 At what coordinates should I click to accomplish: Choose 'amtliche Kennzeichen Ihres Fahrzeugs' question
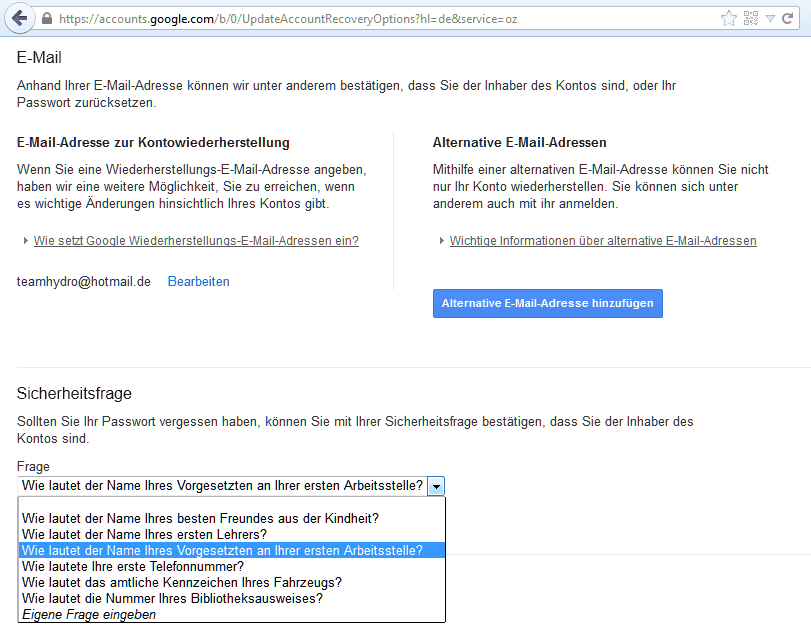coord(232,582)
